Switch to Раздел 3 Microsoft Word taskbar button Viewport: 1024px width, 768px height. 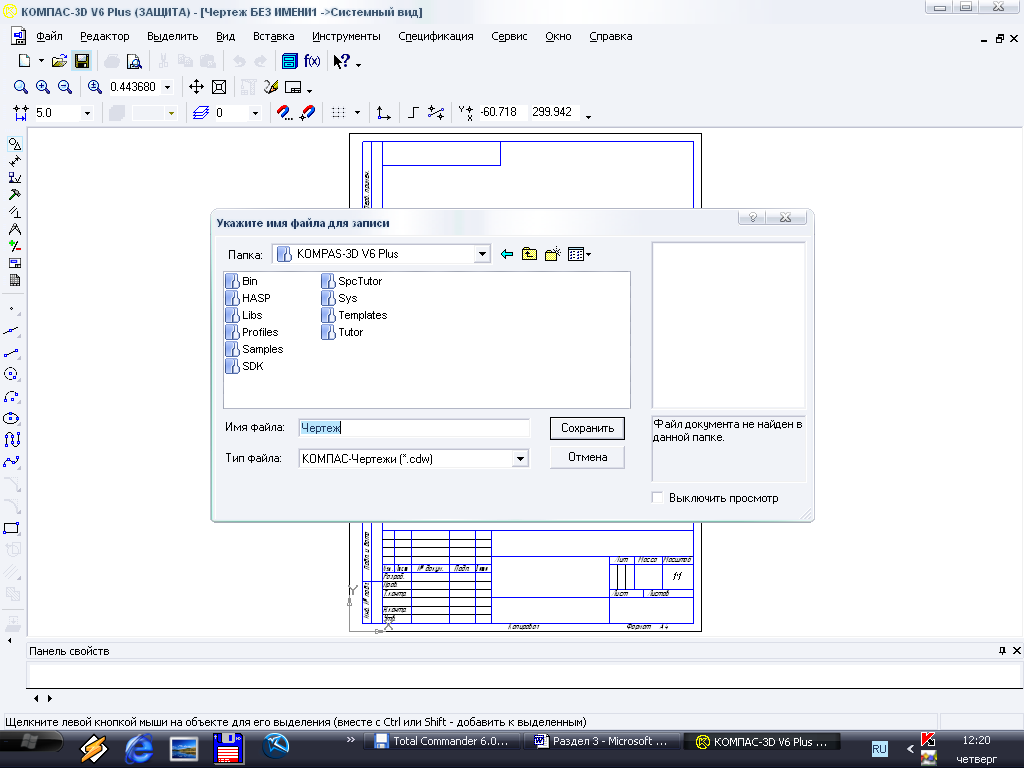602,741
